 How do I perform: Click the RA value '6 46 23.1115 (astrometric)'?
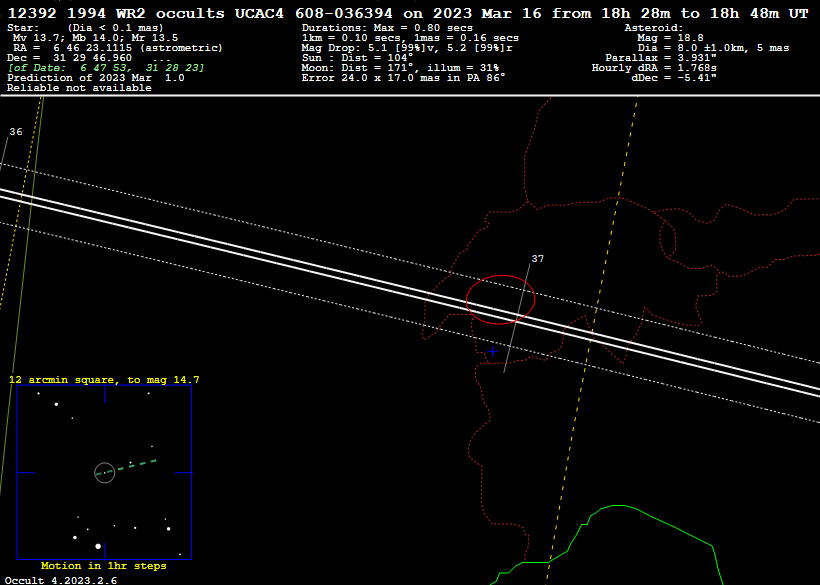point(138,48)
